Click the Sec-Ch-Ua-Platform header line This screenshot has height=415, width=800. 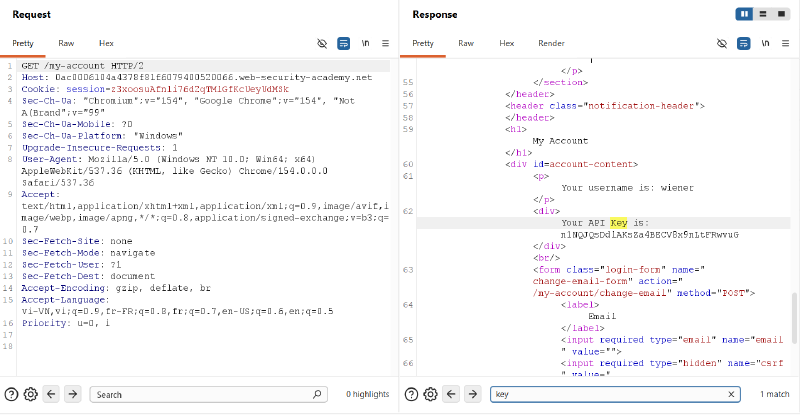tap(102, 136)
